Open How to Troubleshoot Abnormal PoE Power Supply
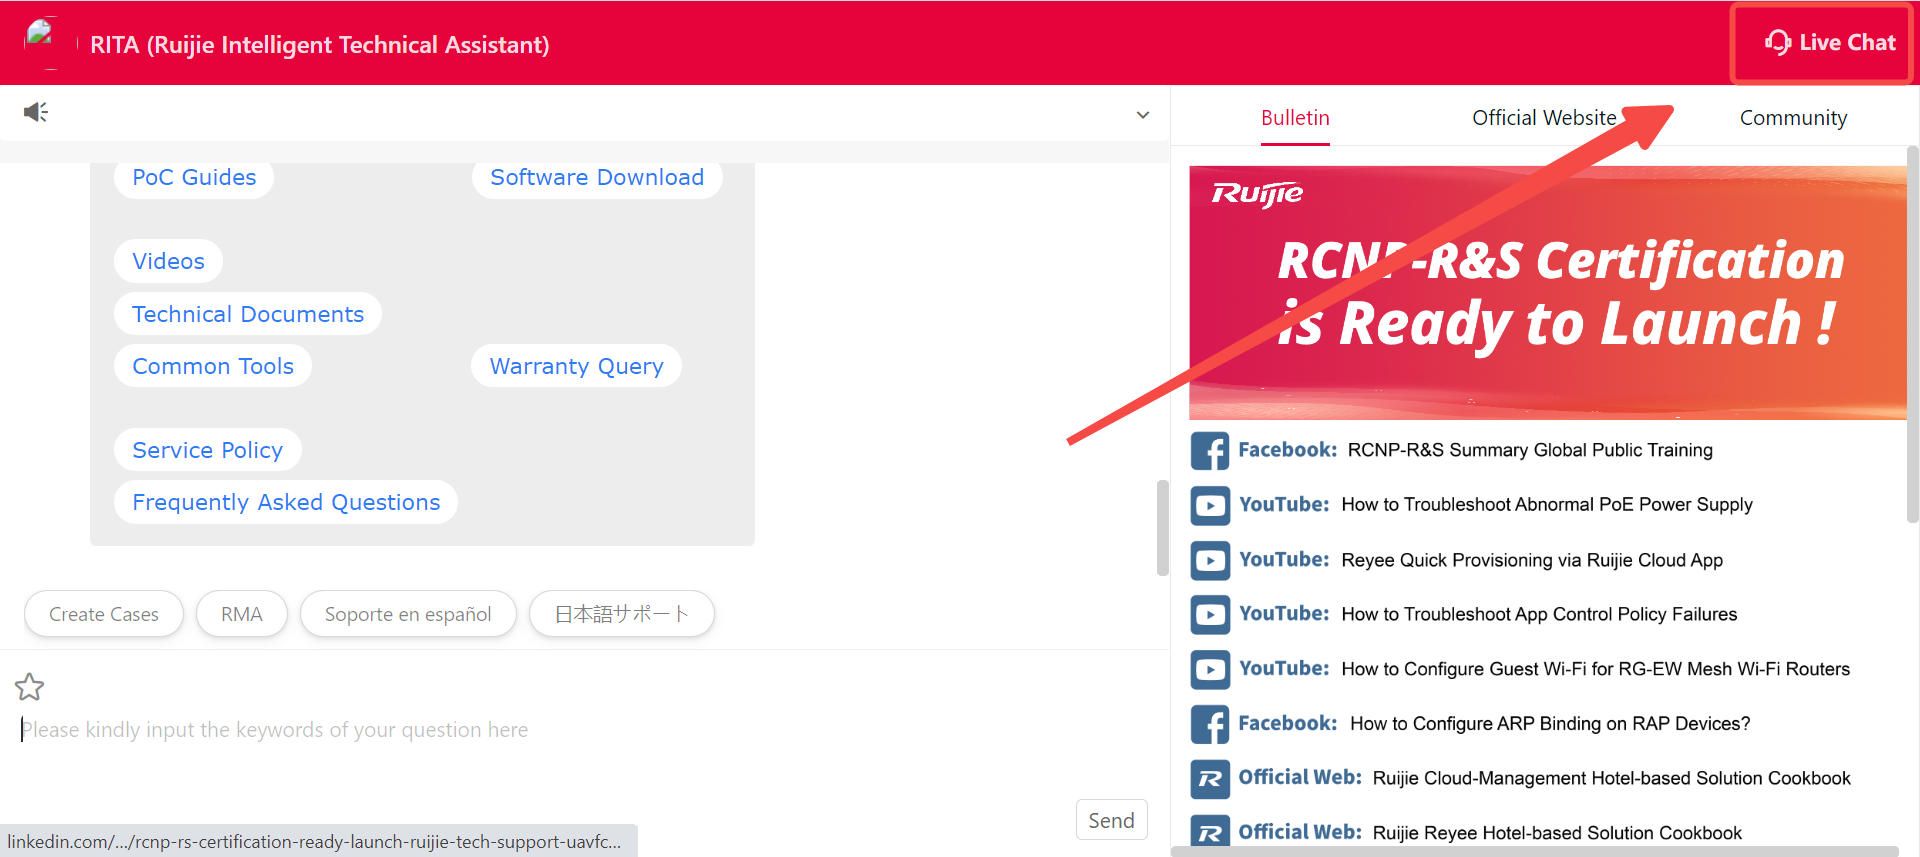The image size is (1920, 857). click(x=1547, y=505)
